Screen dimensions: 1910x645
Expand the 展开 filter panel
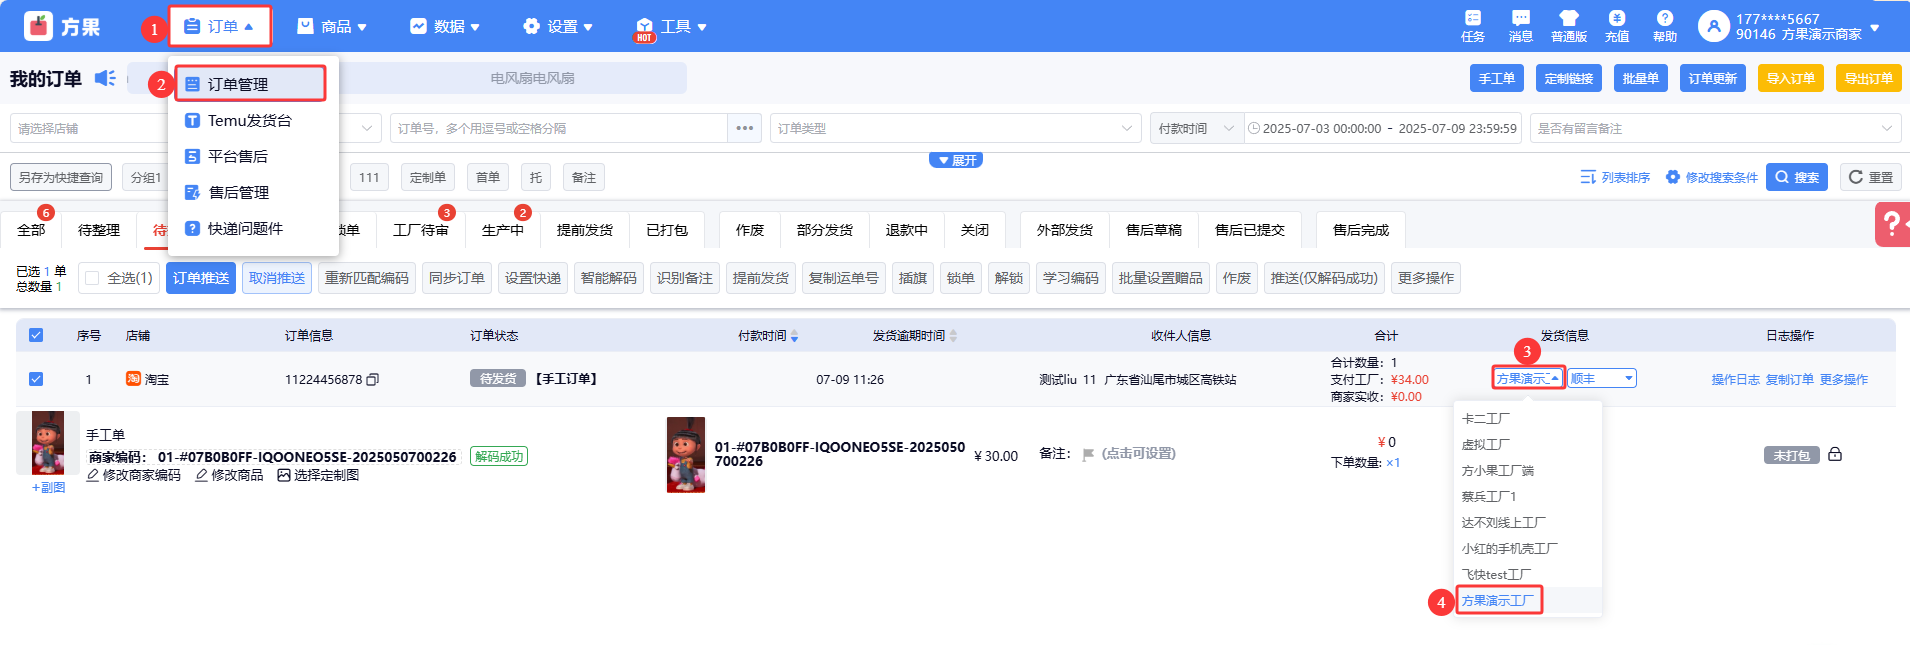pos(956,160)
